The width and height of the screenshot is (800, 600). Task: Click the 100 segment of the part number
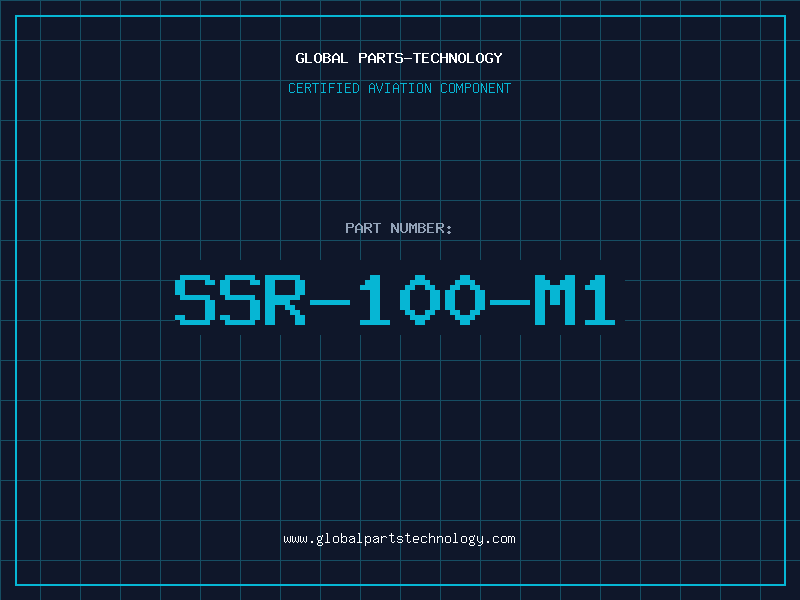click(420, 300)
